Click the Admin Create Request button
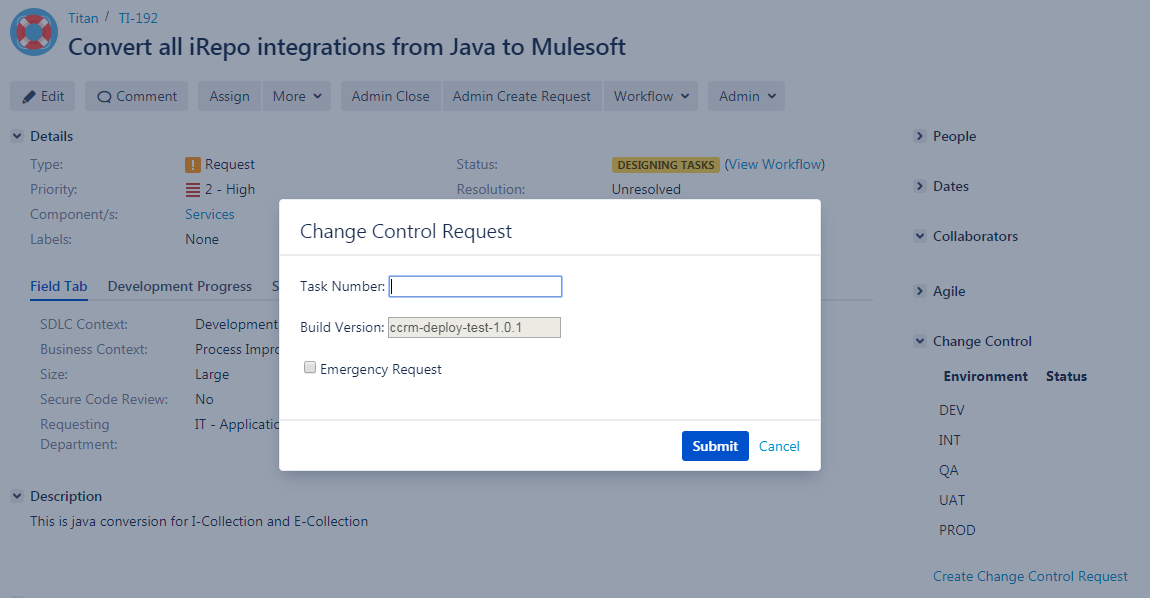This screenshot has height=598, width=1150. click(521, 96)
